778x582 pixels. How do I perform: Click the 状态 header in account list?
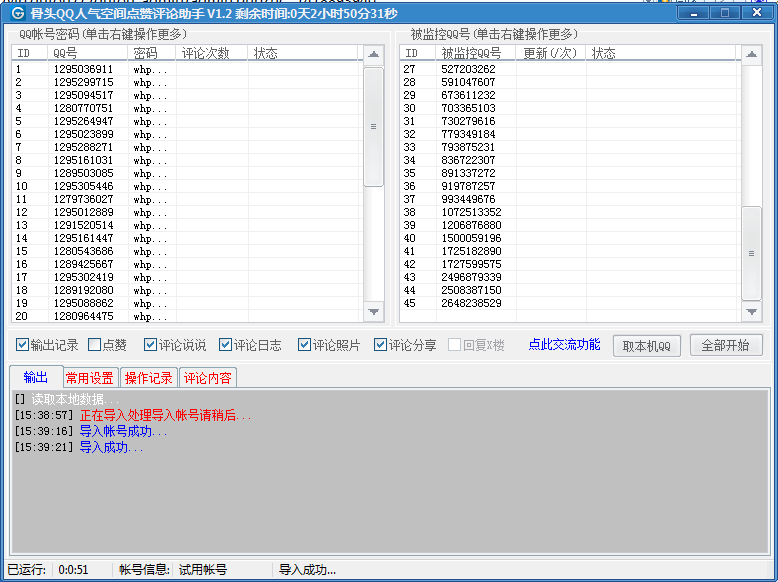303,53
